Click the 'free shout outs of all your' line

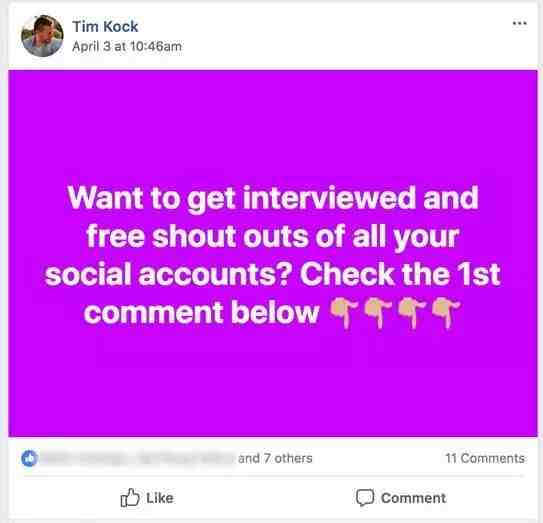pos(273,237)
